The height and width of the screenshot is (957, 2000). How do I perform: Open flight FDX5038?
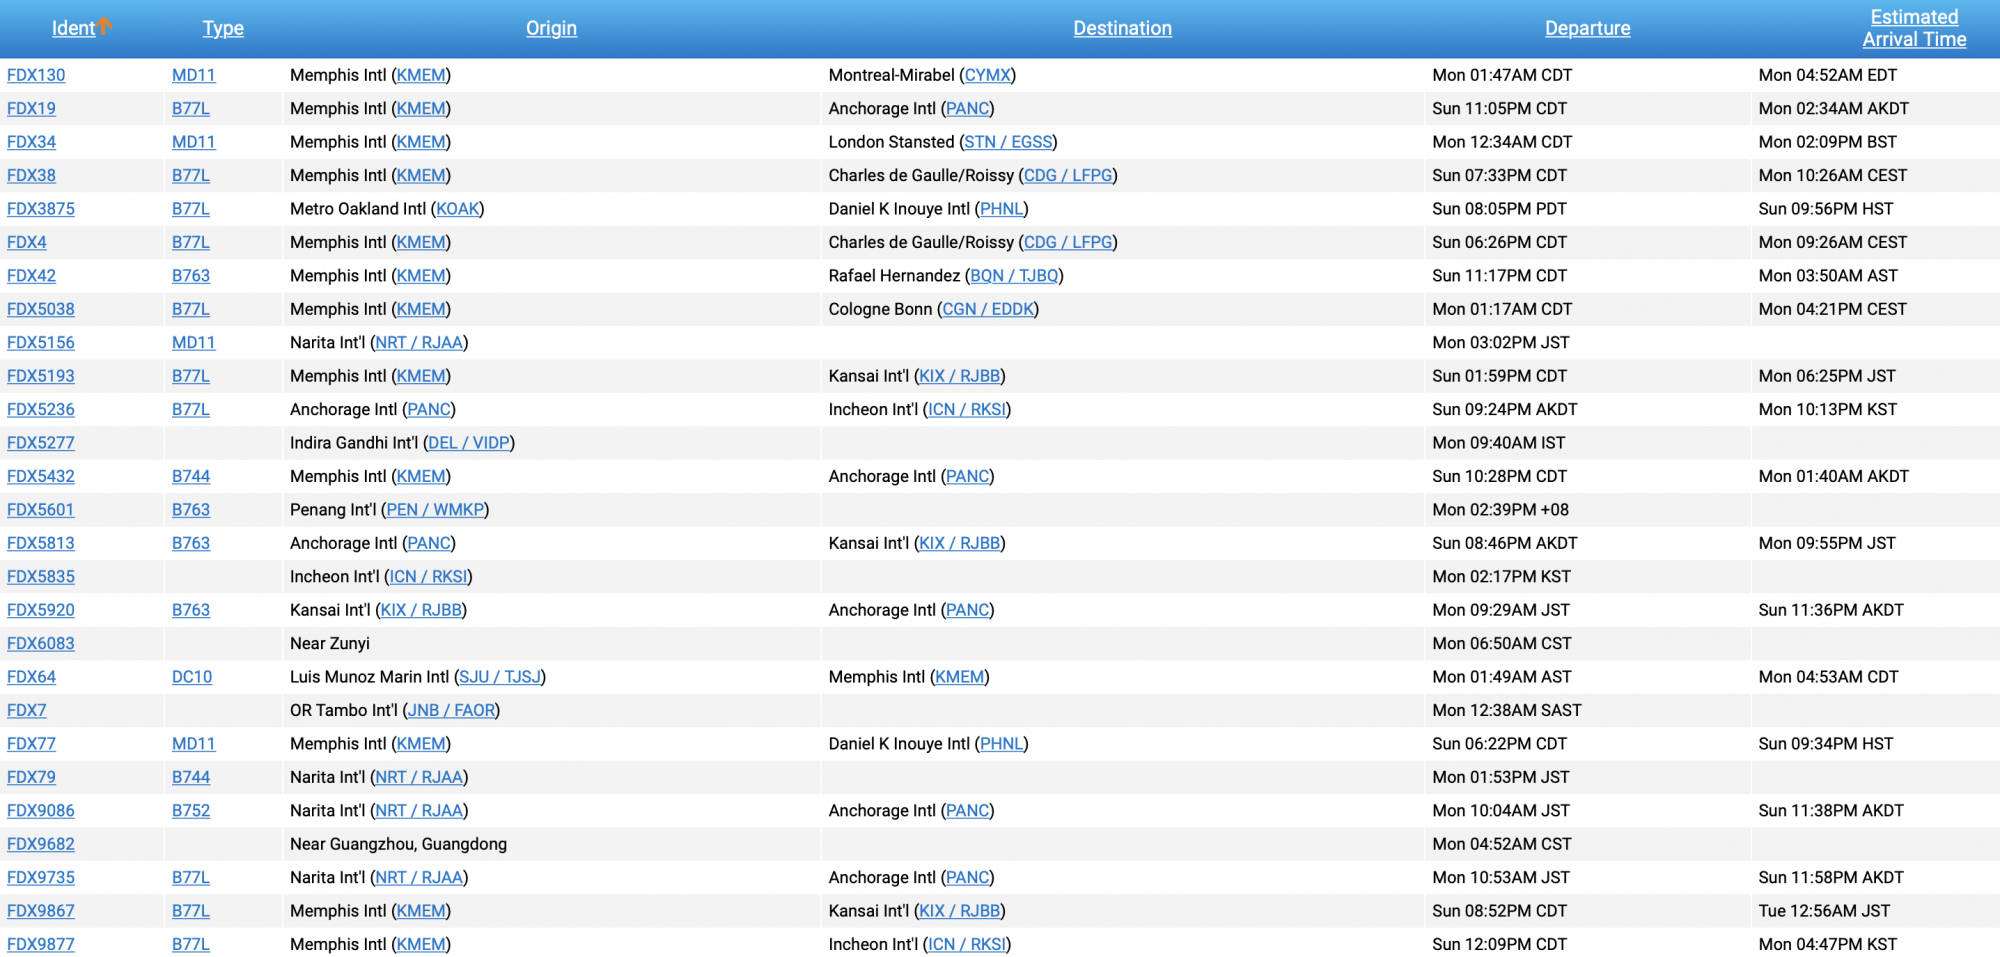coord(41,309)
